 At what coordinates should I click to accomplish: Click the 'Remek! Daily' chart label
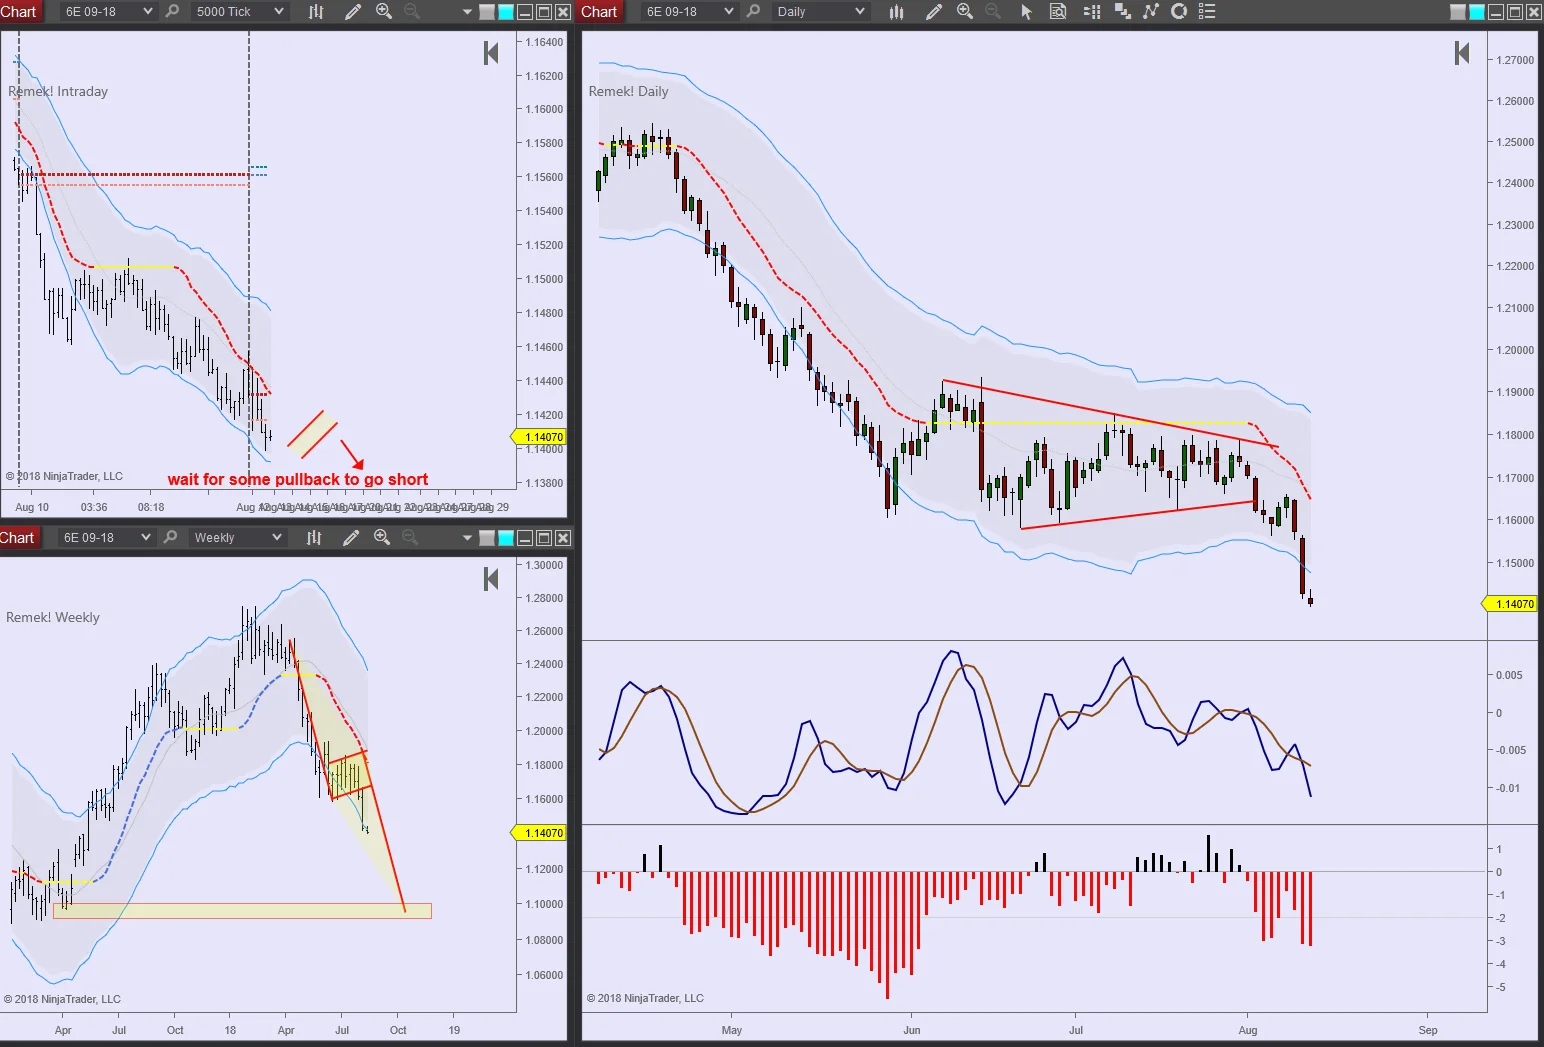pyautogui.click(x=628, y=91)
